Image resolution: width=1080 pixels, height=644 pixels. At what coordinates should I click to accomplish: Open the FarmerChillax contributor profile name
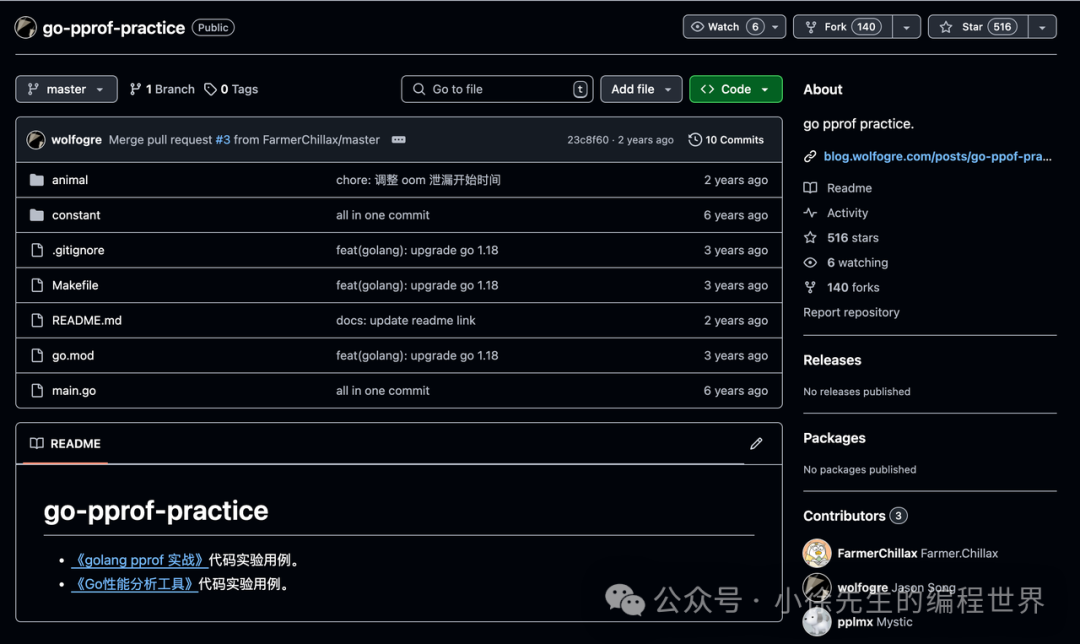point(878,553)
